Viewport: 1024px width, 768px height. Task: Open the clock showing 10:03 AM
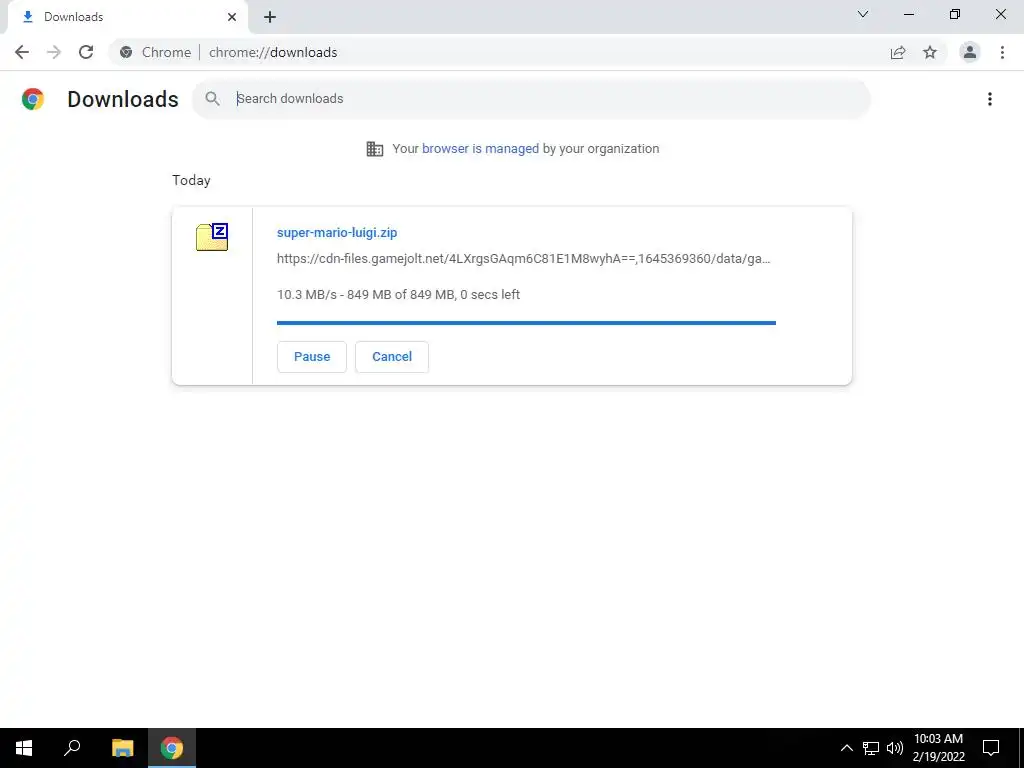[x=938, y=748]
